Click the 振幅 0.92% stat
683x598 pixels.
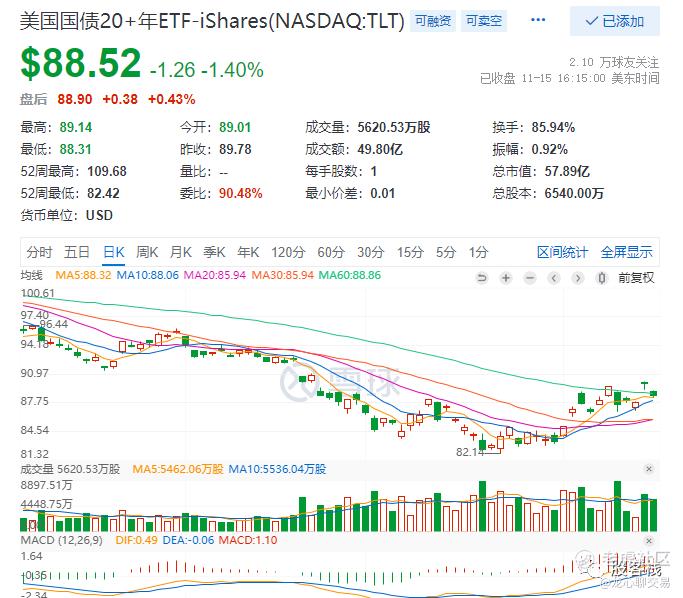[530, 149]
